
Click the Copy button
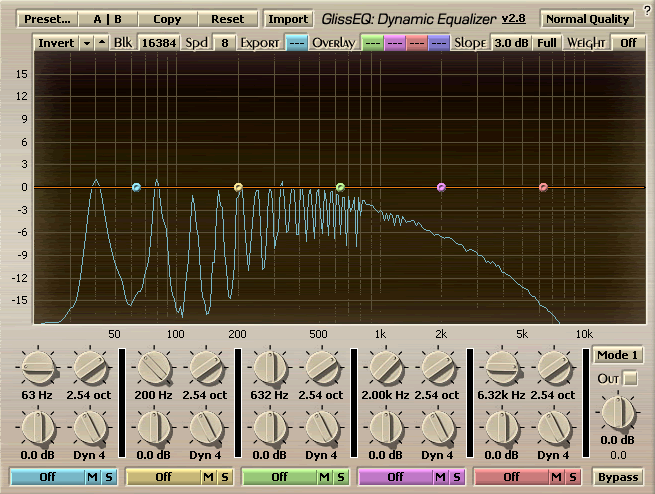tap(167, 19)
